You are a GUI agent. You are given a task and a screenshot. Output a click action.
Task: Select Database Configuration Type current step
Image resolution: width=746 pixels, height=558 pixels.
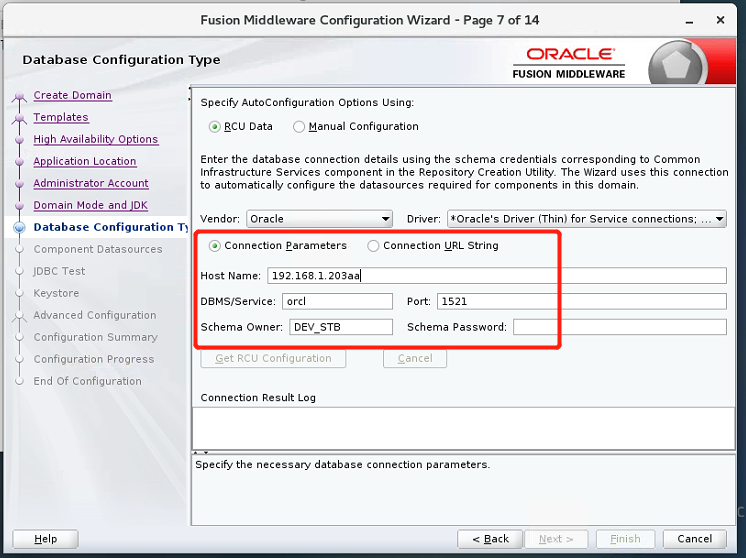coord(111,227)
